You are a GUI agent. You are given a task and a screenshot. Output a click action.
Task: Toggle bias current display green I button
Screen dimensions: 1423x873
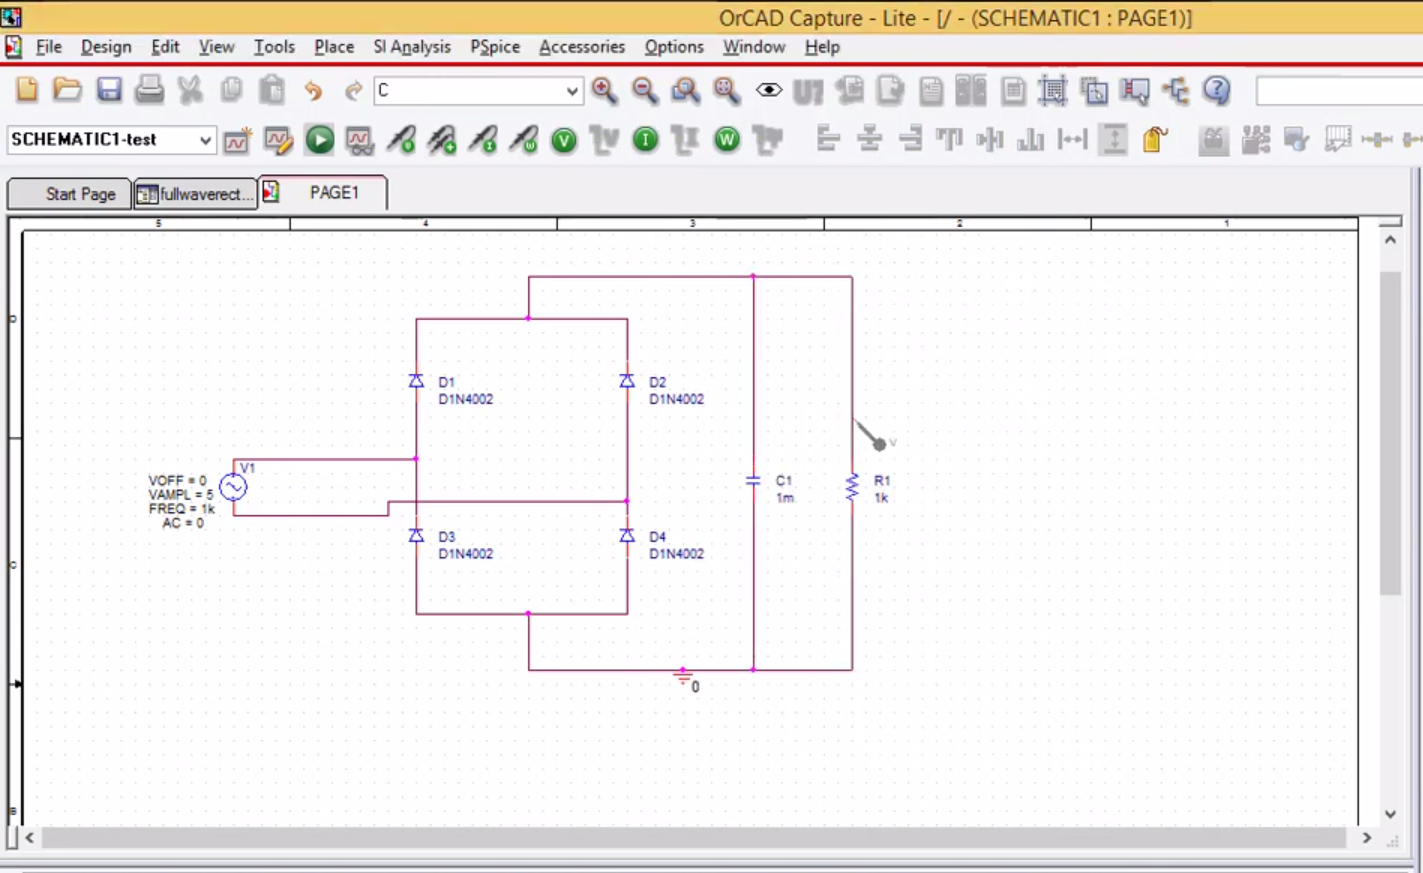point(646,140)
